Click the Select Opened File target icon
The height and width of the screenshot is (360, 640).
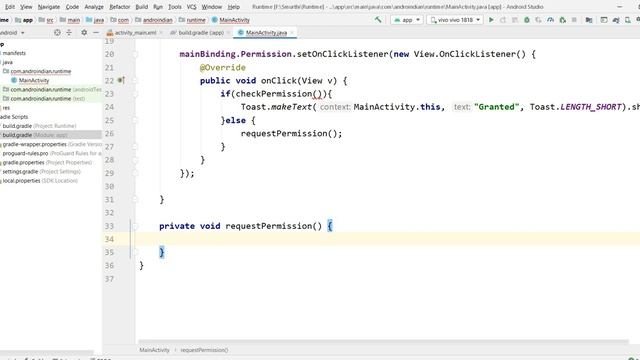click(x=57, y=32)
